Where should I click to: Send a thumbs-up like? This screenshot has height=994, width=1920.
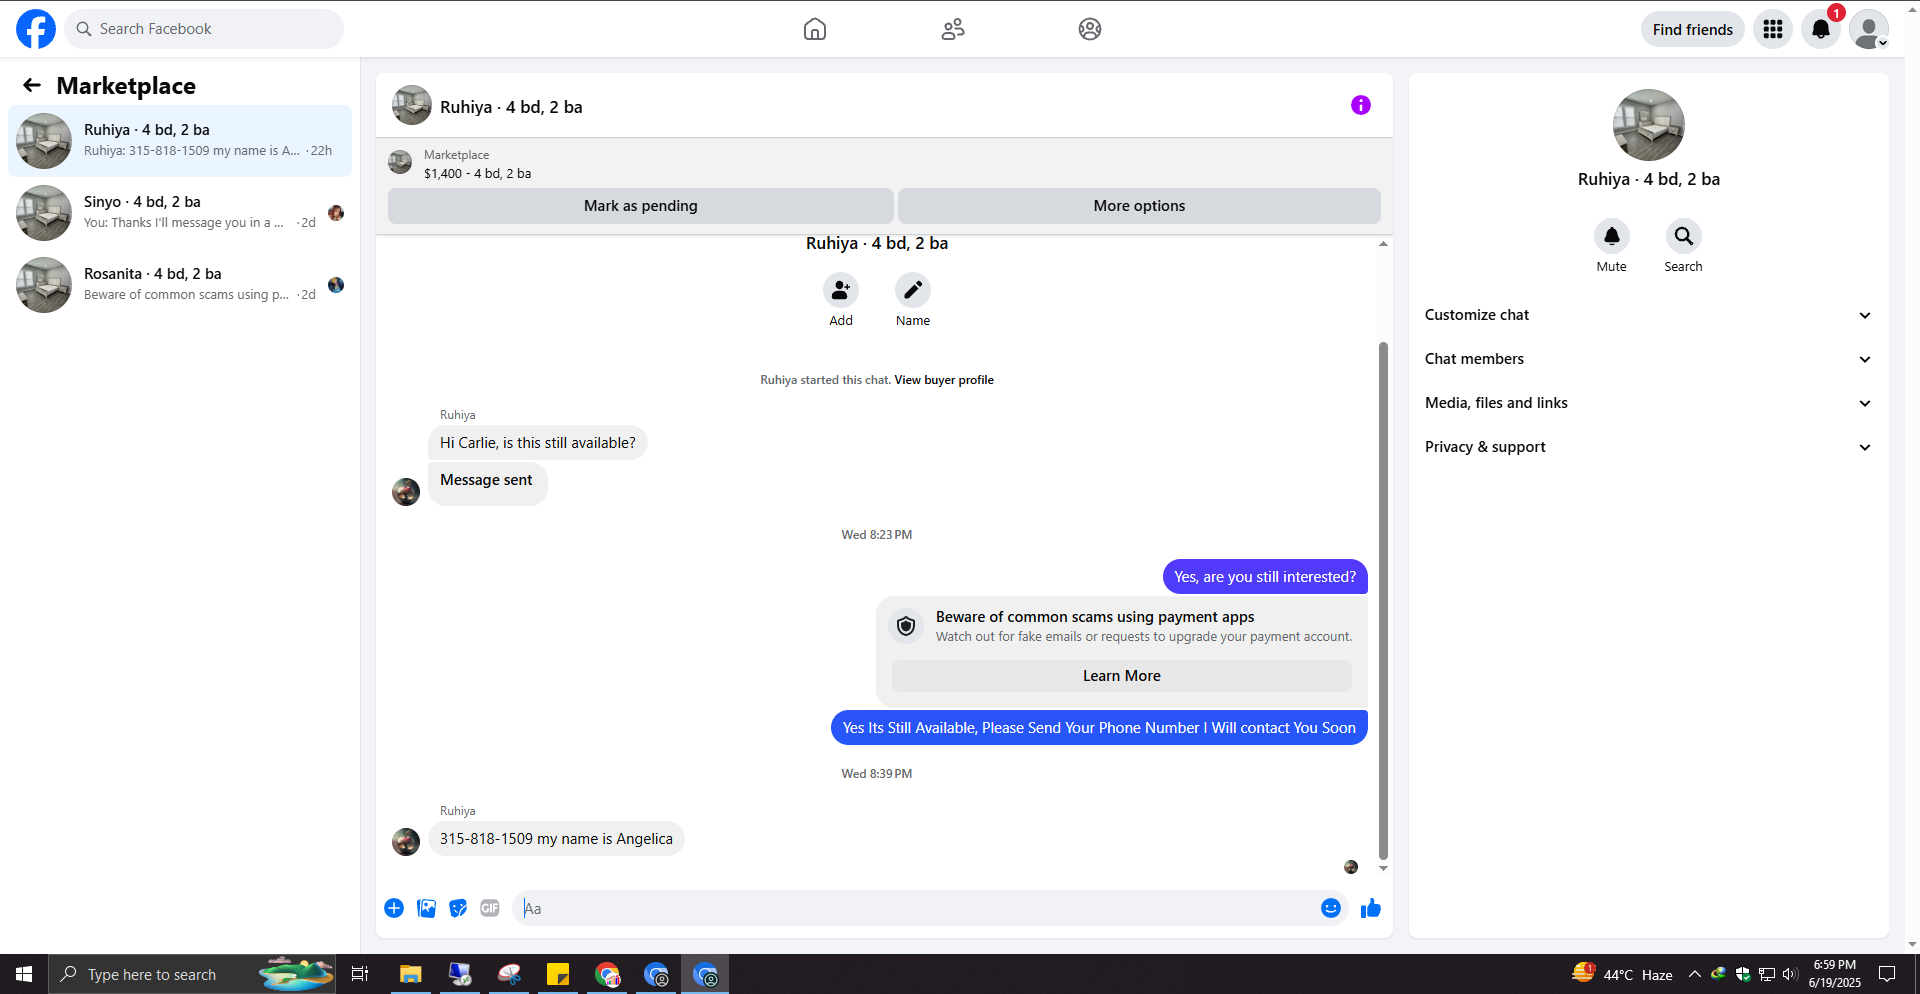(x=1371, y=908)
